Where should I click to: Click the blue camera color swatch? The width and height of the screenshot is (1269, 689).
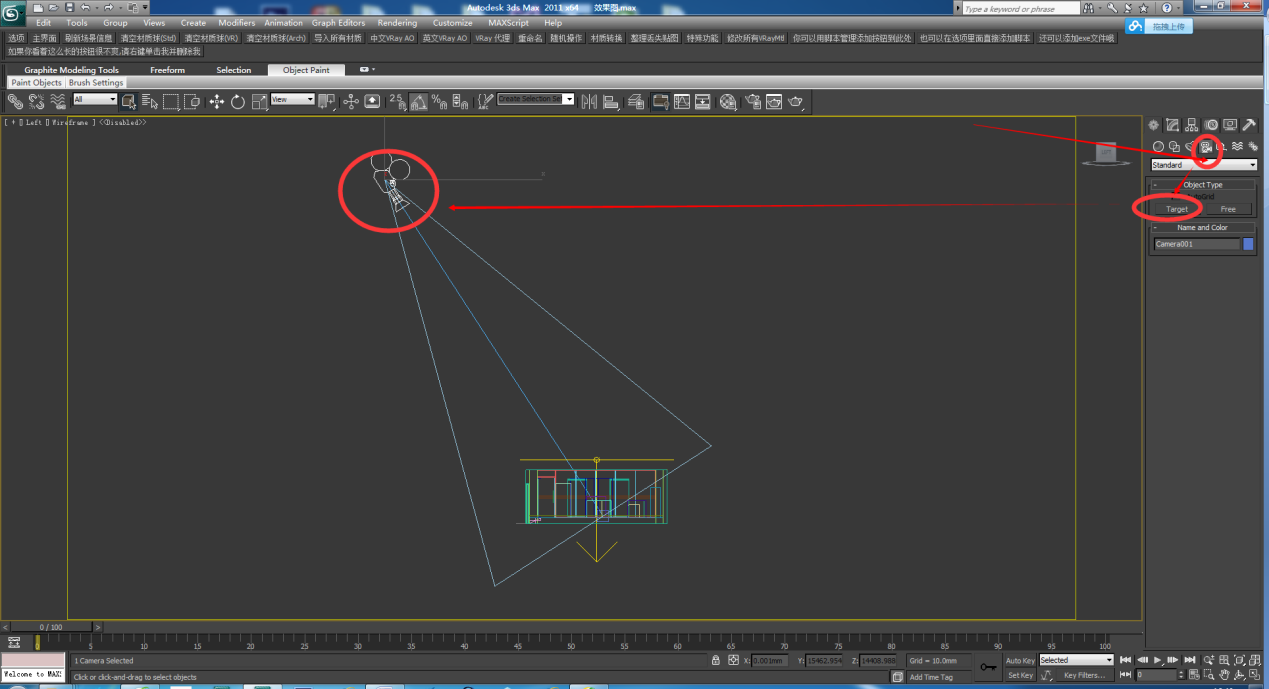1248,244
